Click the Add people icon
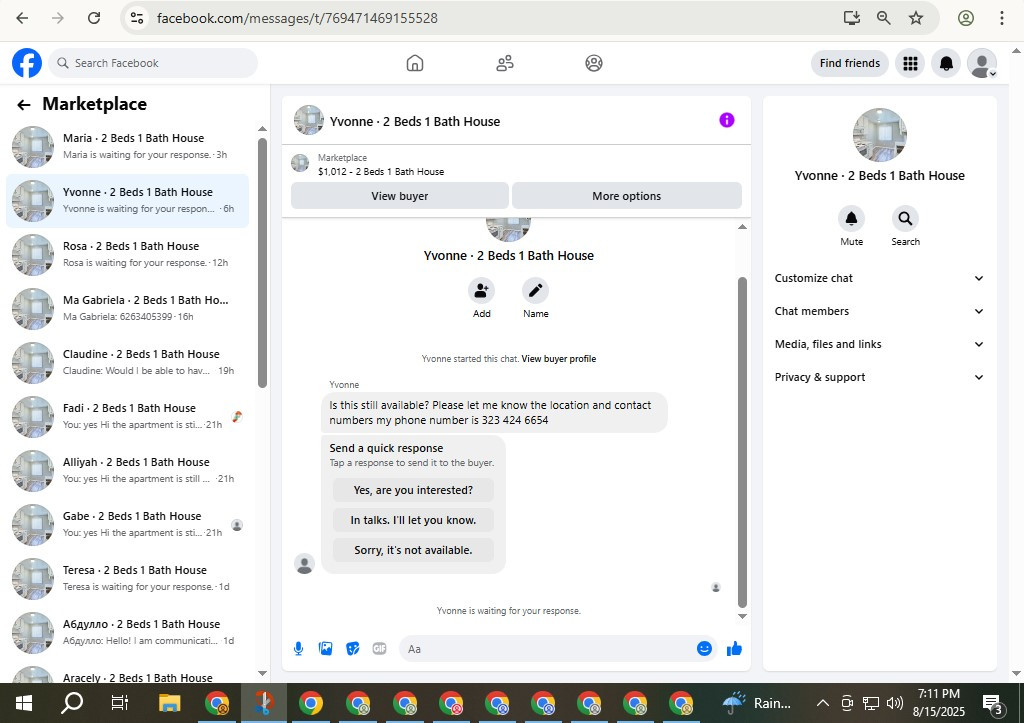The width and height of the screenshot is (1024, 723). (x=481, y=291)
